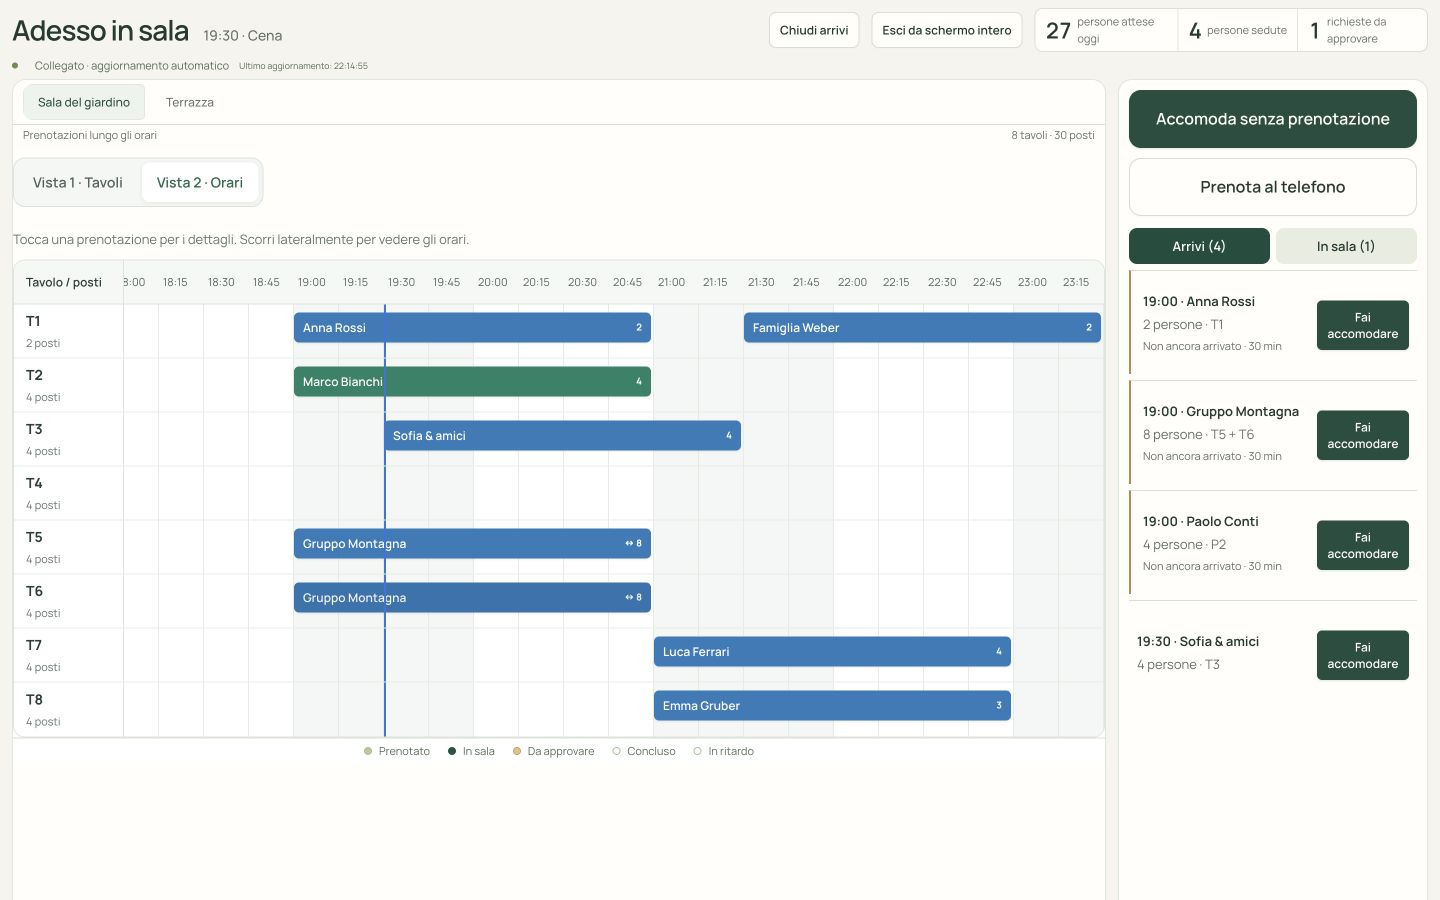
Task: Show the In sala (1) list
Action: click(x=1346, y=246)
